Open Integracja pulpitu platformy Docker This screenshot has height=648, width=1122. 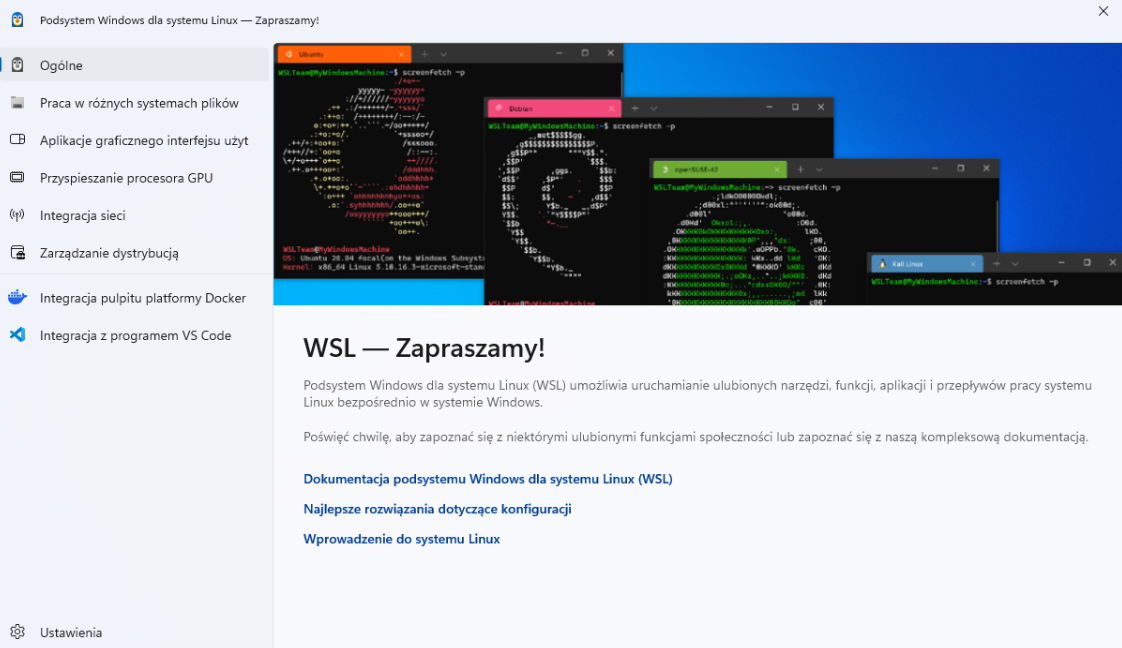click(x=135, y=298)
